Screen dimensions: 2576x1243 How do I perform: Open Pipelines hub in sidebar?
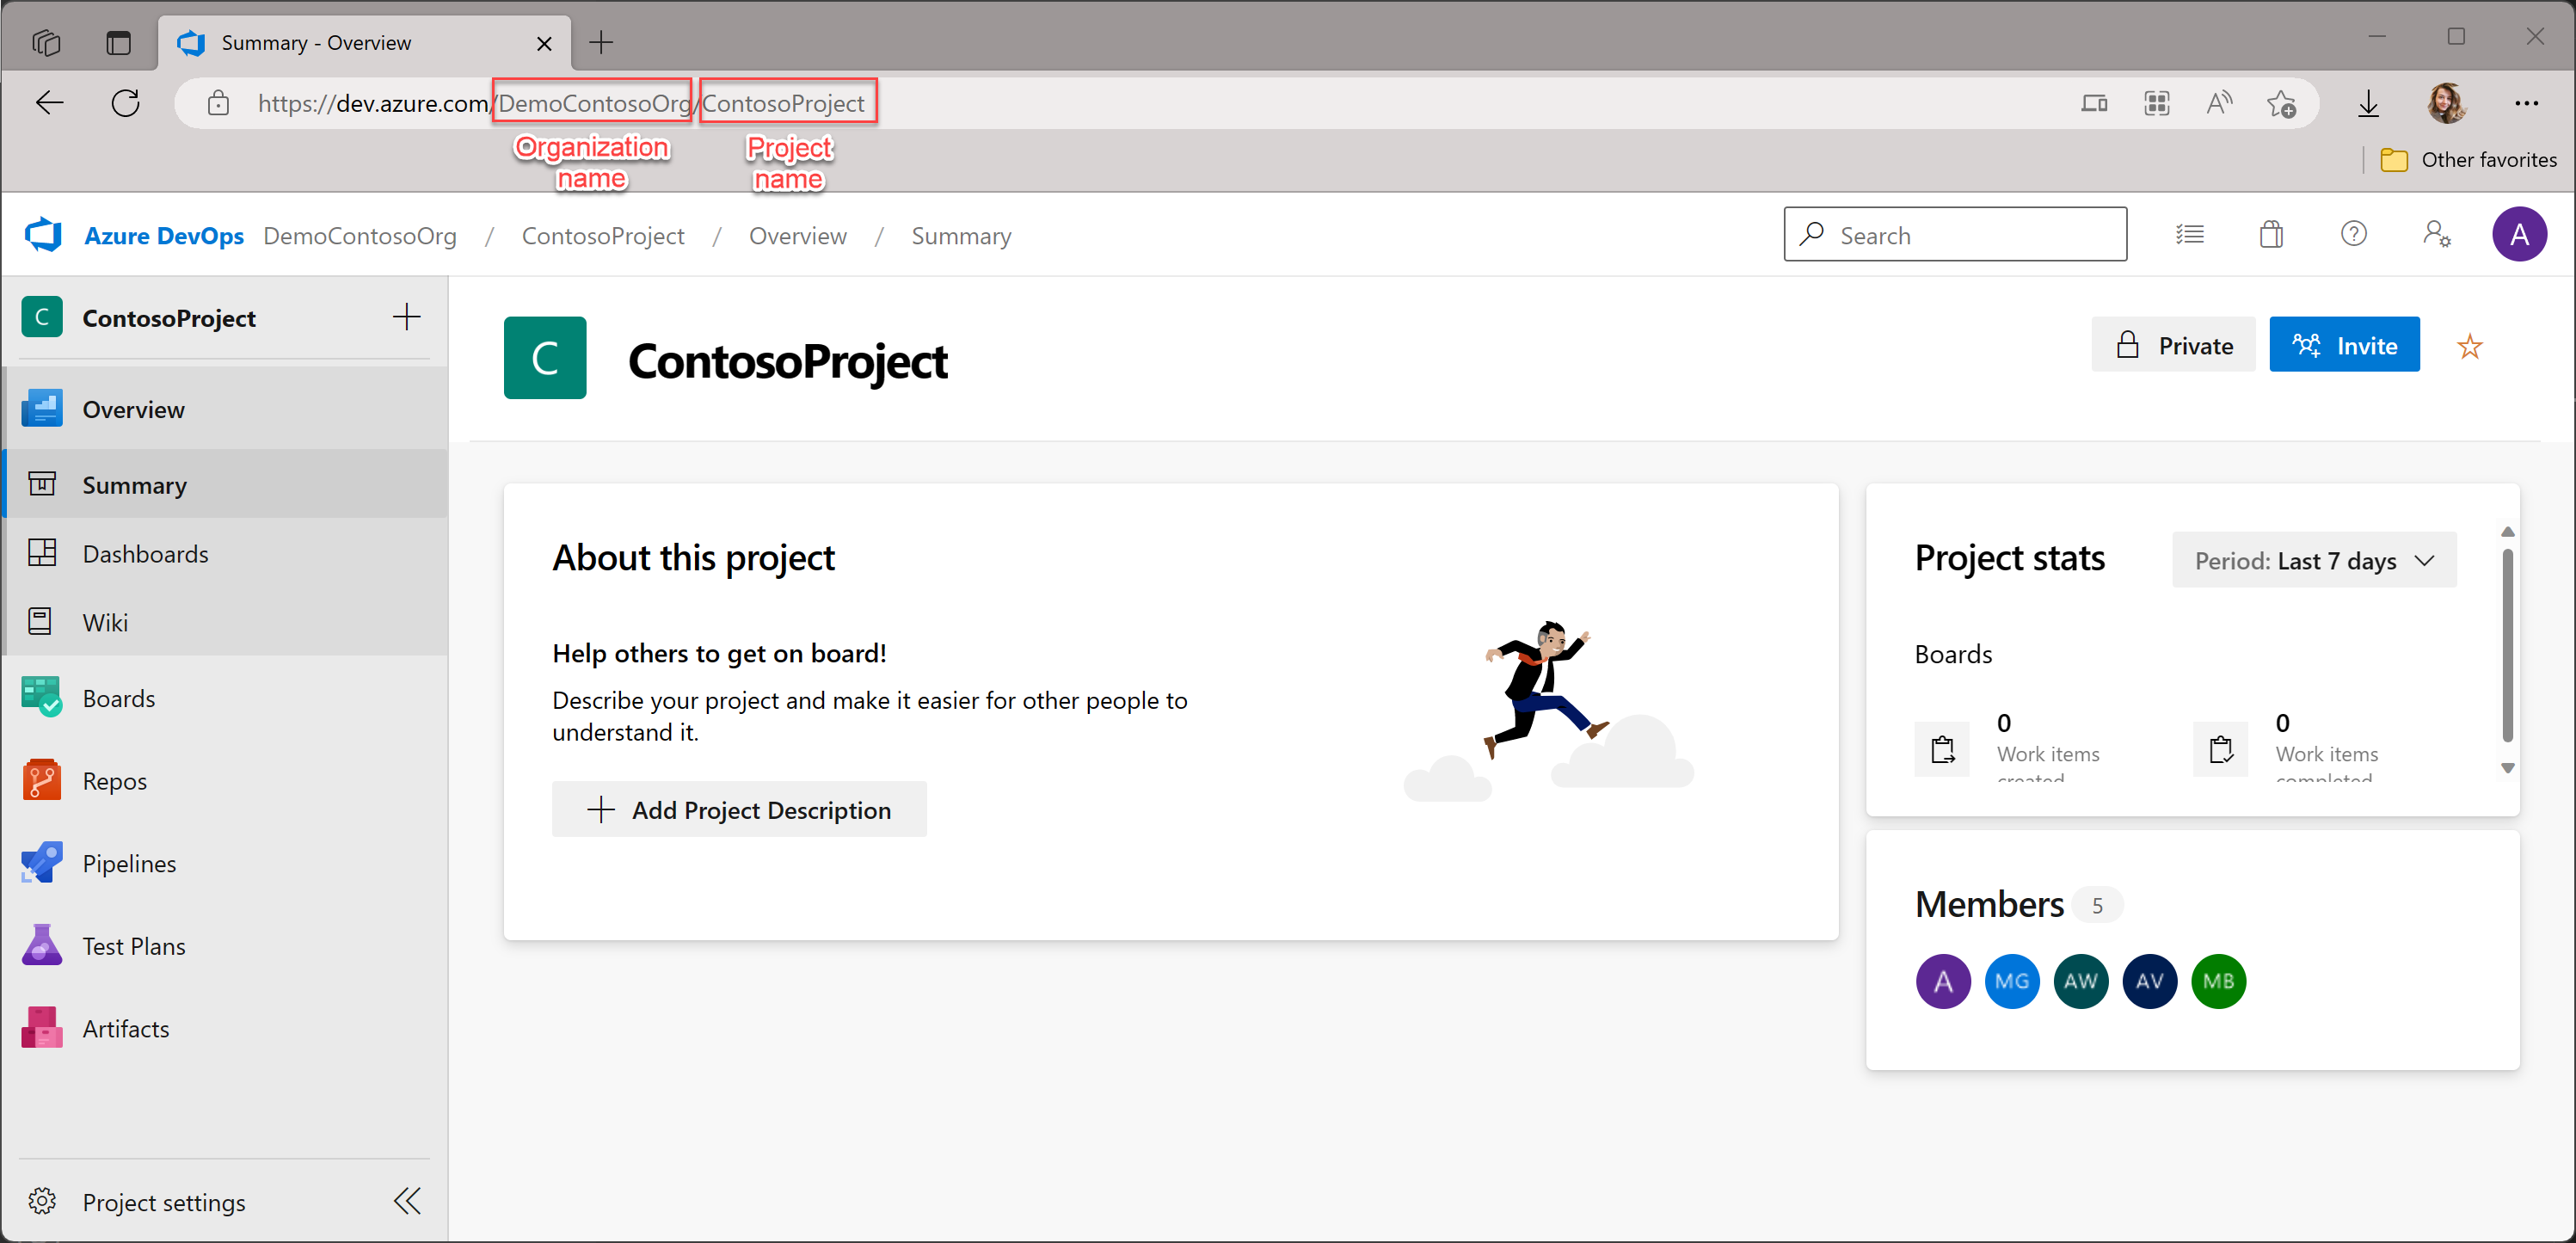tap(129, 863)
